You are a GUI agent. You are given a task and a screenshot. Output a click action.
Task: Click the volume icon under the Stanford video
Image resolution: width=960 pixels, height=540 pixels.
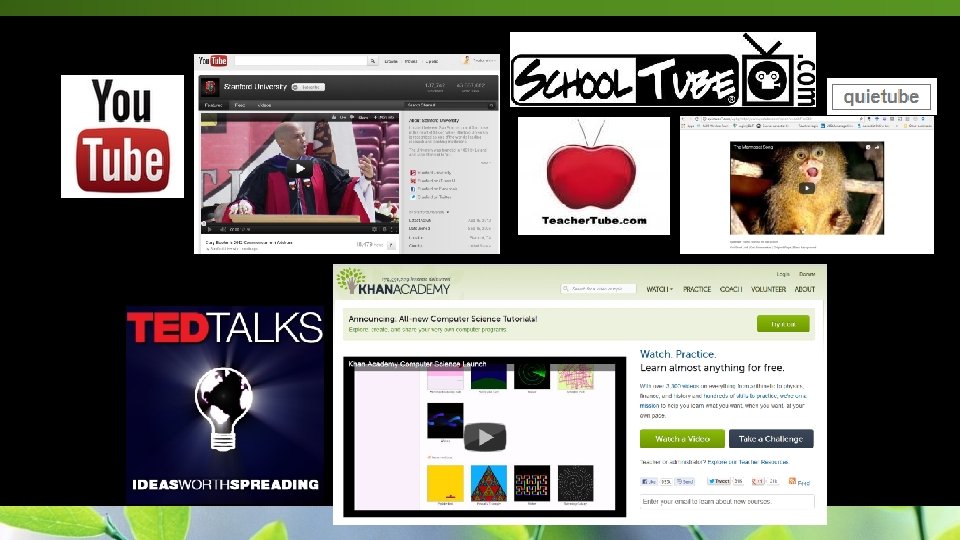(x=221, y=230)
